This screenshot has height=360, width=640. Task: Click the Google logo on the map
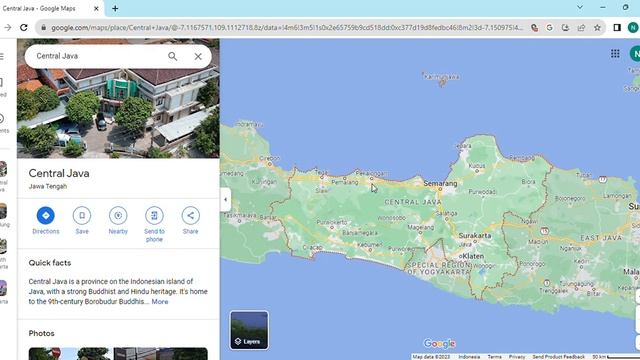pyautogui.click(x=439, y=344)
